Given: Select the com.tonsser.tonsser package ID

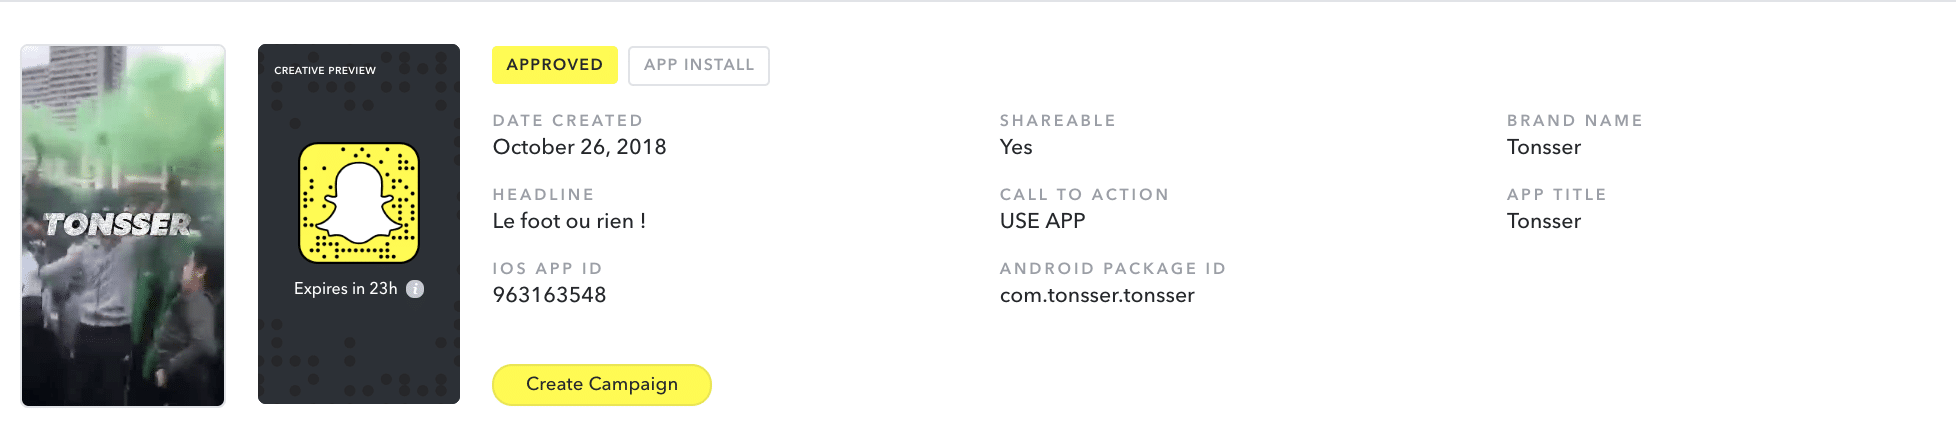Looking at the screenshot, I should tap(1097, 295).
